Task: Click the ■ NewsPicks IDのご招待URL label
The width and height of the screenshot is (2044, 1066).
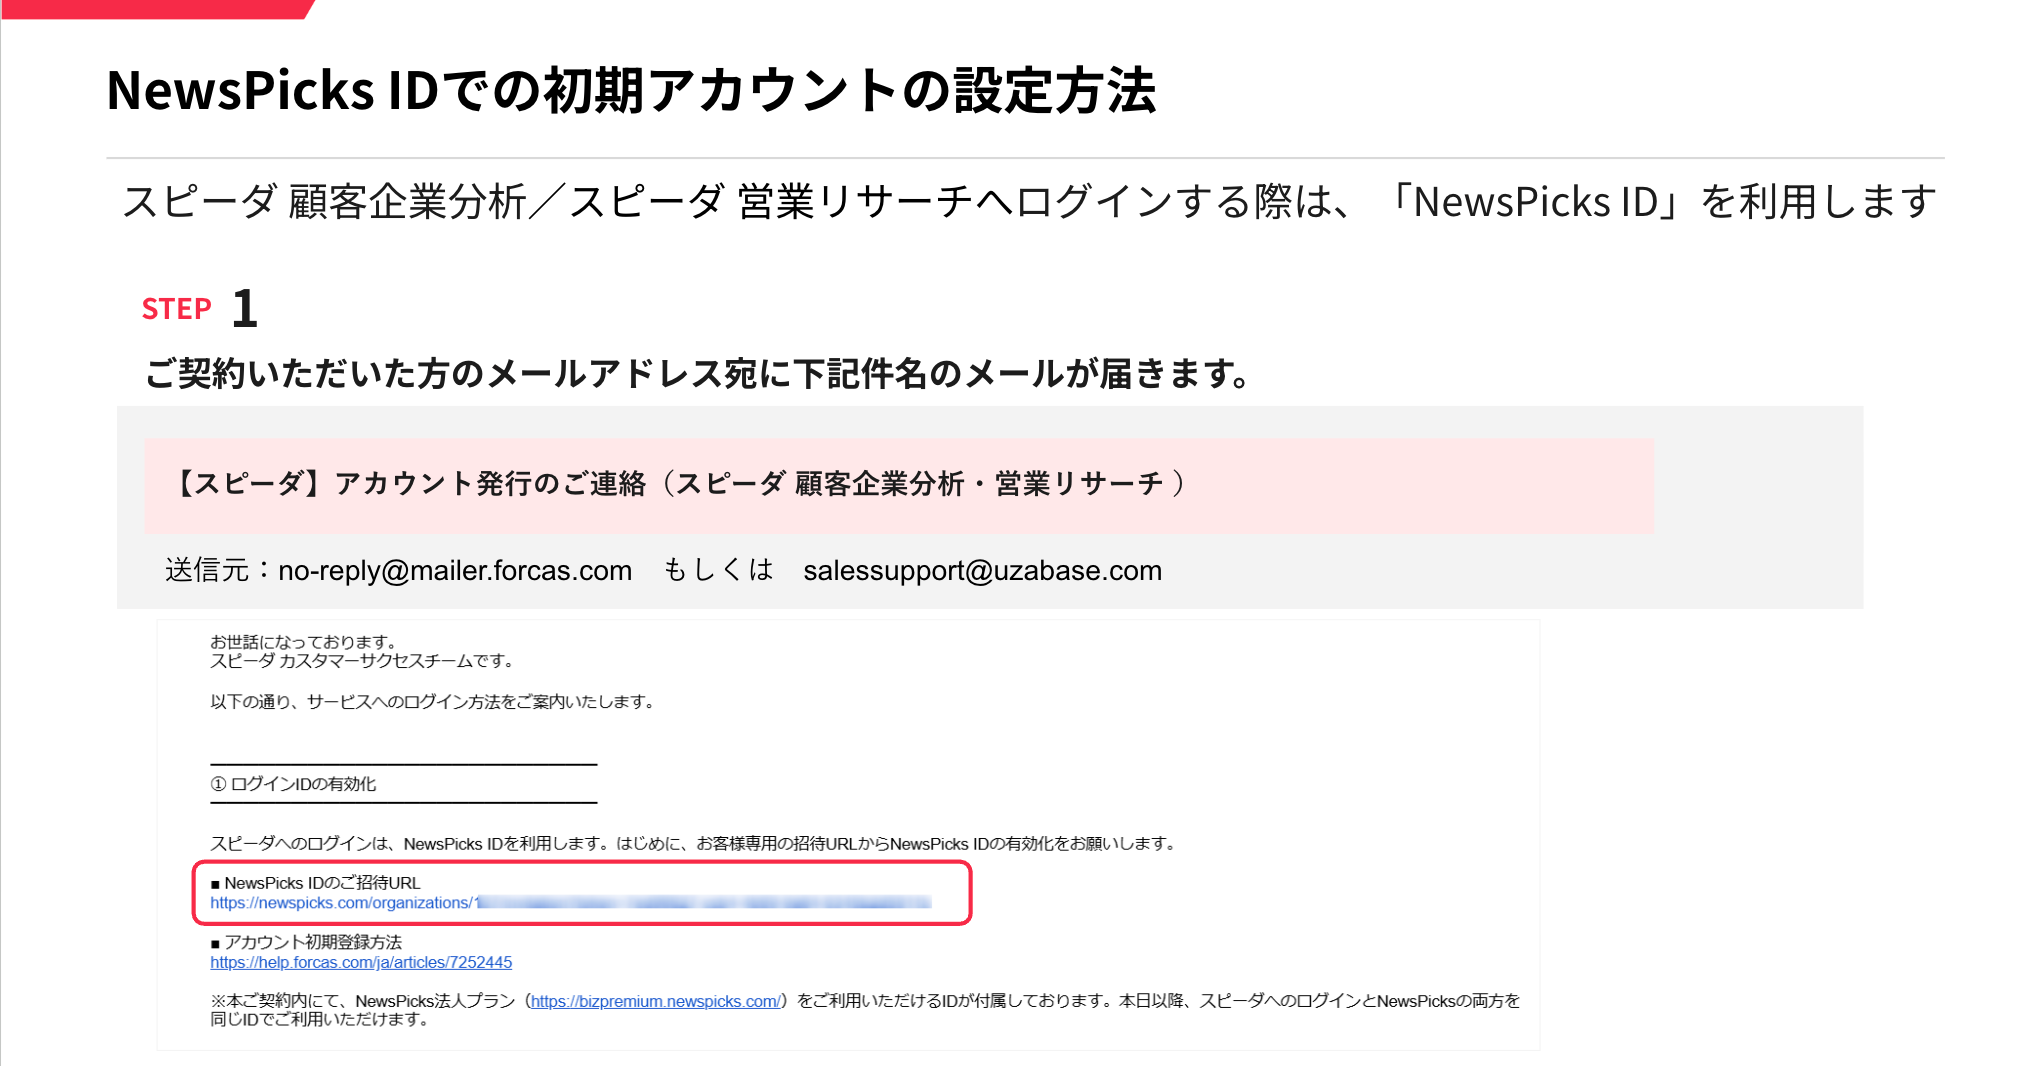Action: click(316, 883)
